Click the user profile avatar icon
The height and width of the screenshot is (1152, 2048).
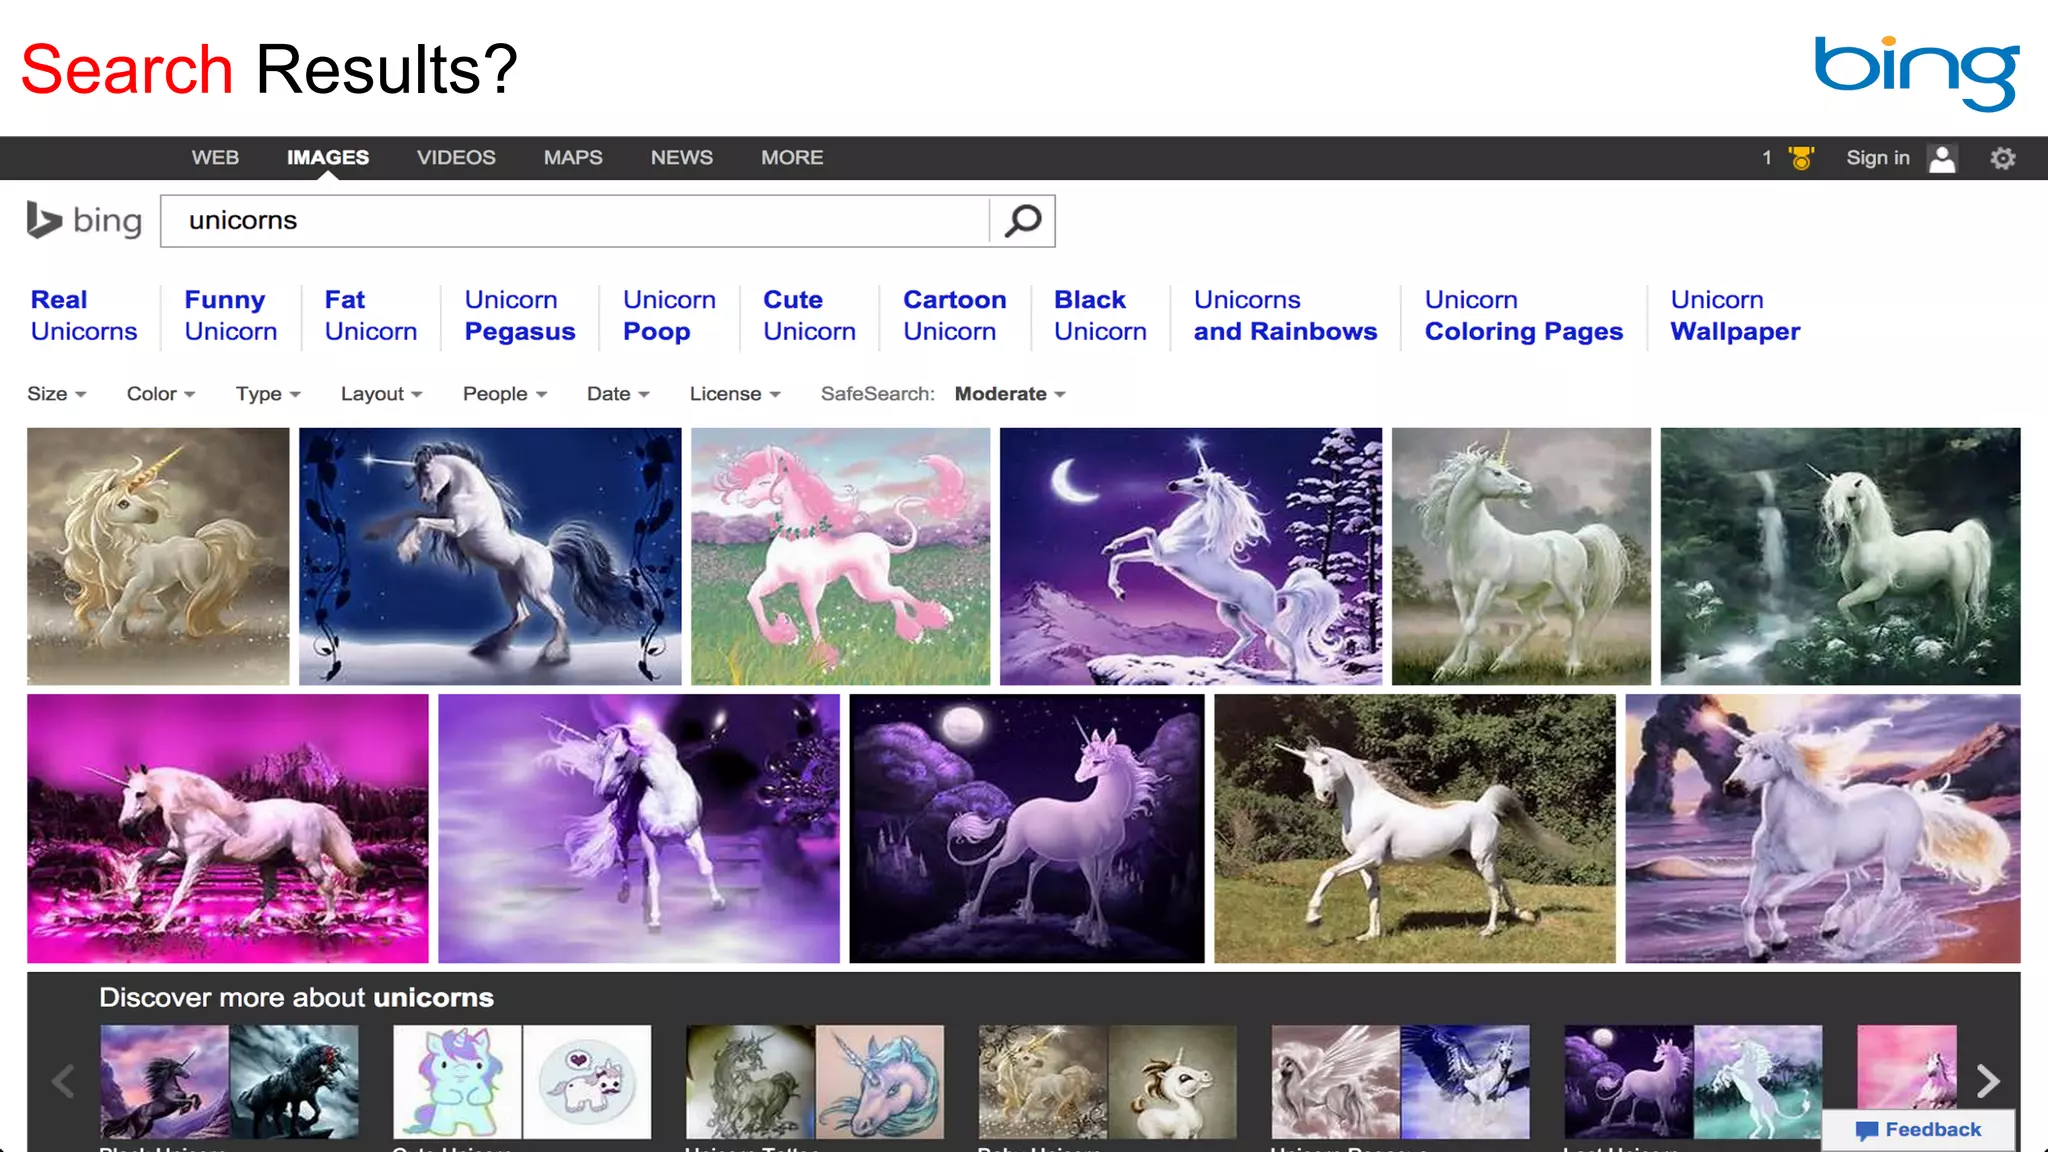1942,158
